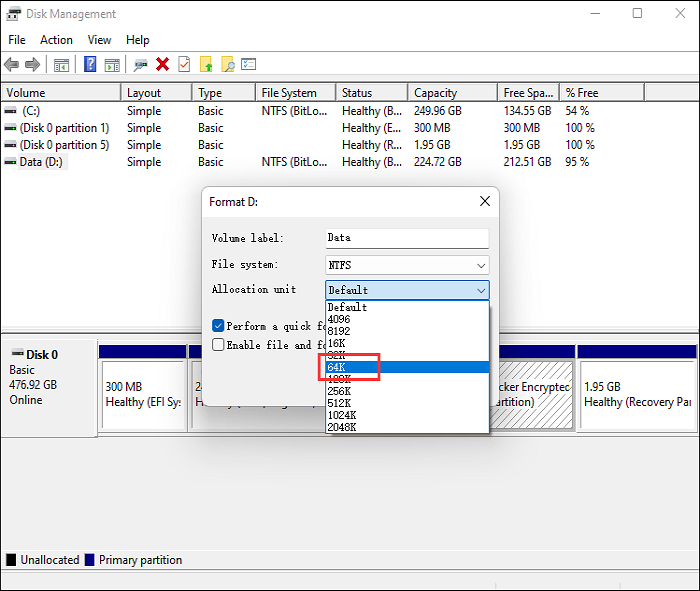Toggle Perform a quick format checkbox
700x591 pixels.
click(x=218, y=325)
